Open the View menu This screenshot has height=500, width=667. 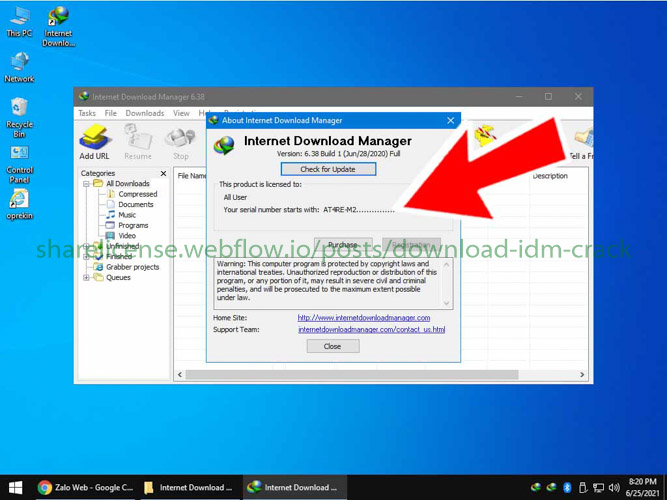coord(181,113)
